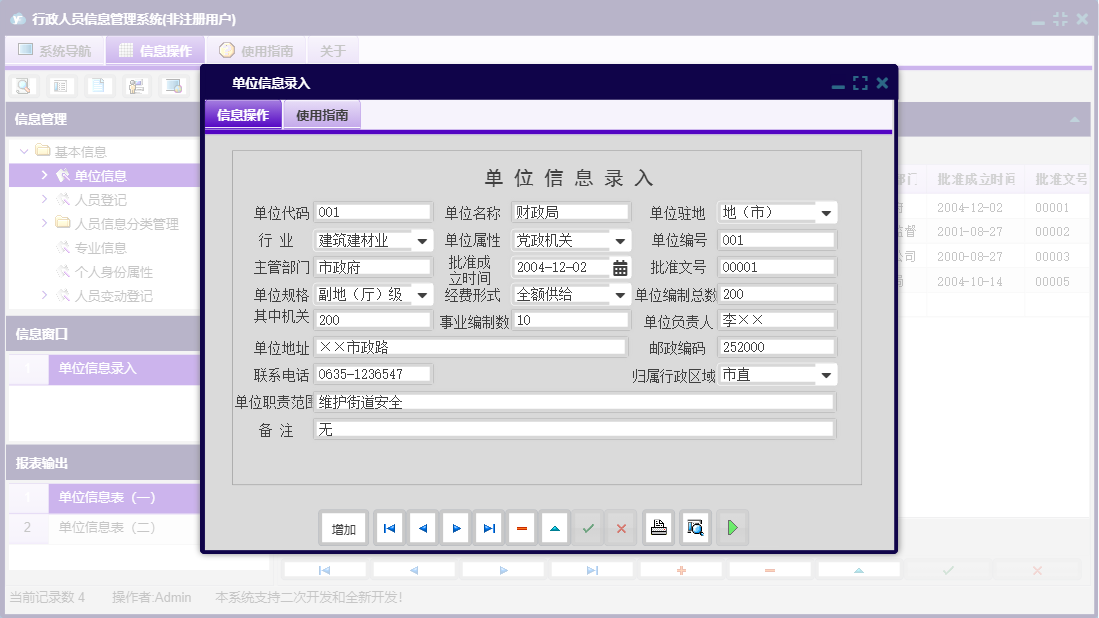Click the personnel management icon on the toolbar
Image resolution: width=1099 pixels, height=618 pixels.
coord(135,86)
